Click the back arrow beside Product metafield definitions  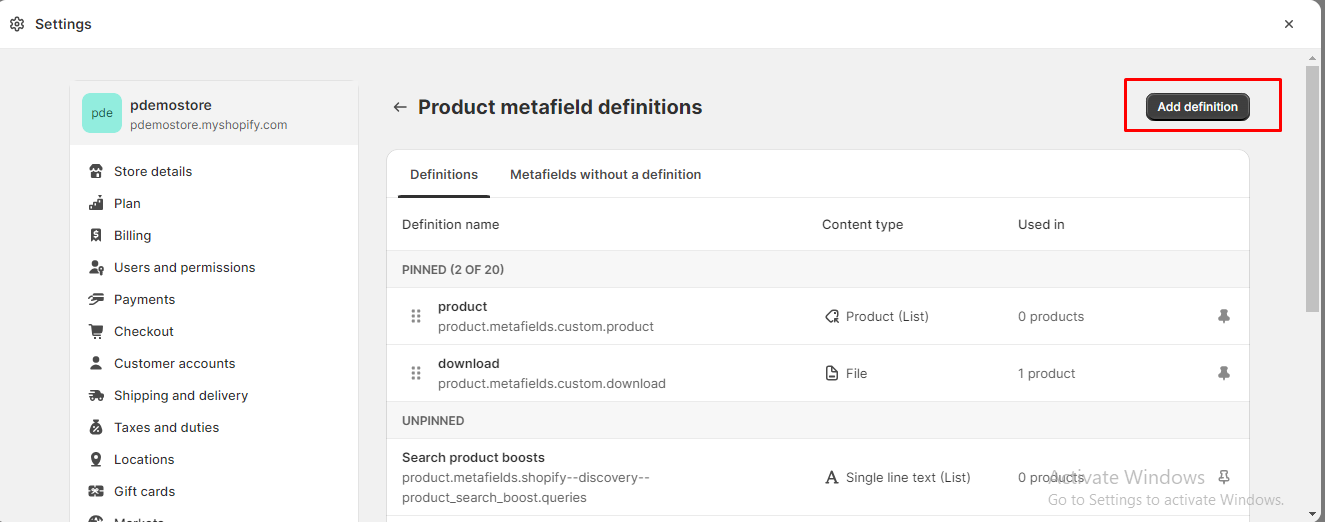pyautogui.click(x=400, y=107)
